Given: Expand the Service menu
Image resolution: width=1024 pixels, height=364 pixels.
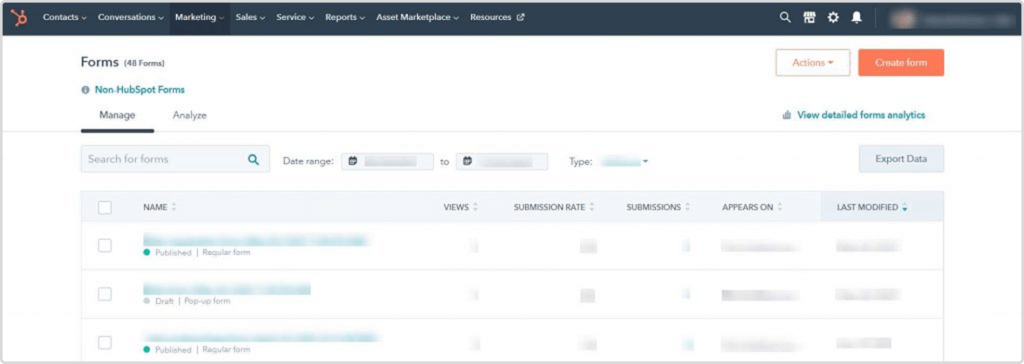Looking at the screenshot, I should 295,18.
